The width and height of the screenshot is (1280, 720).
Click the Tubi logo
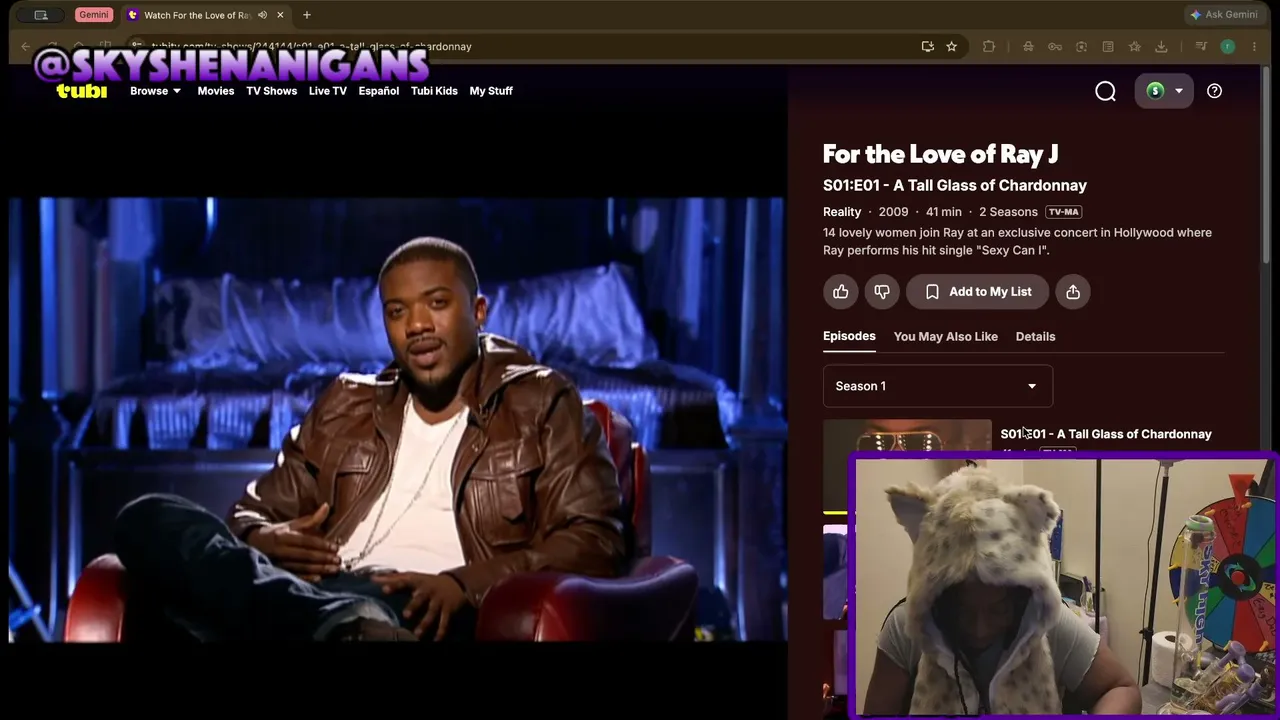point(81,91)
